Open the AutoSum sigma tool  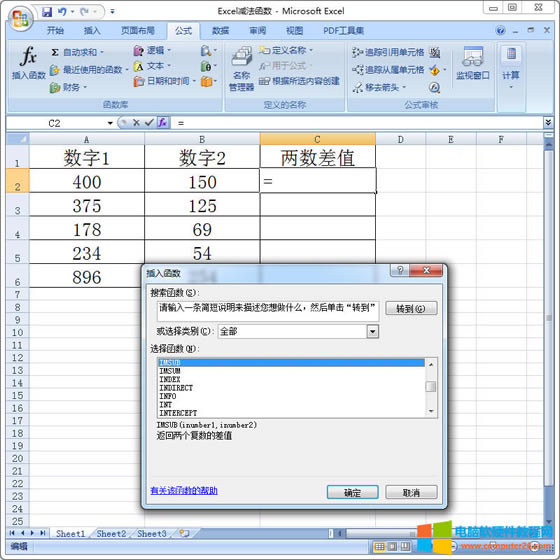[x=55, y=52]
